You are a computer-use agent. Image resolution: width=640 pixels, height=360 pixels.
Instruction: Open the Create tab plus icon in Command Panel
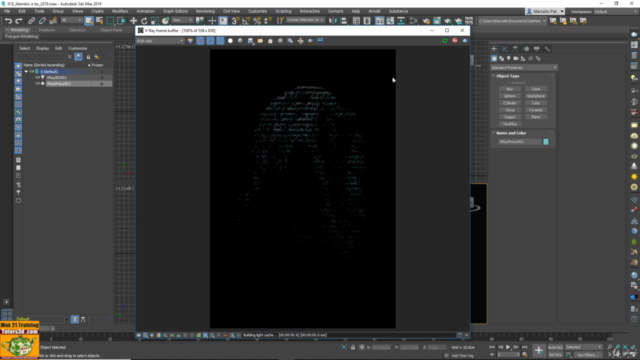tap(494, 49)
